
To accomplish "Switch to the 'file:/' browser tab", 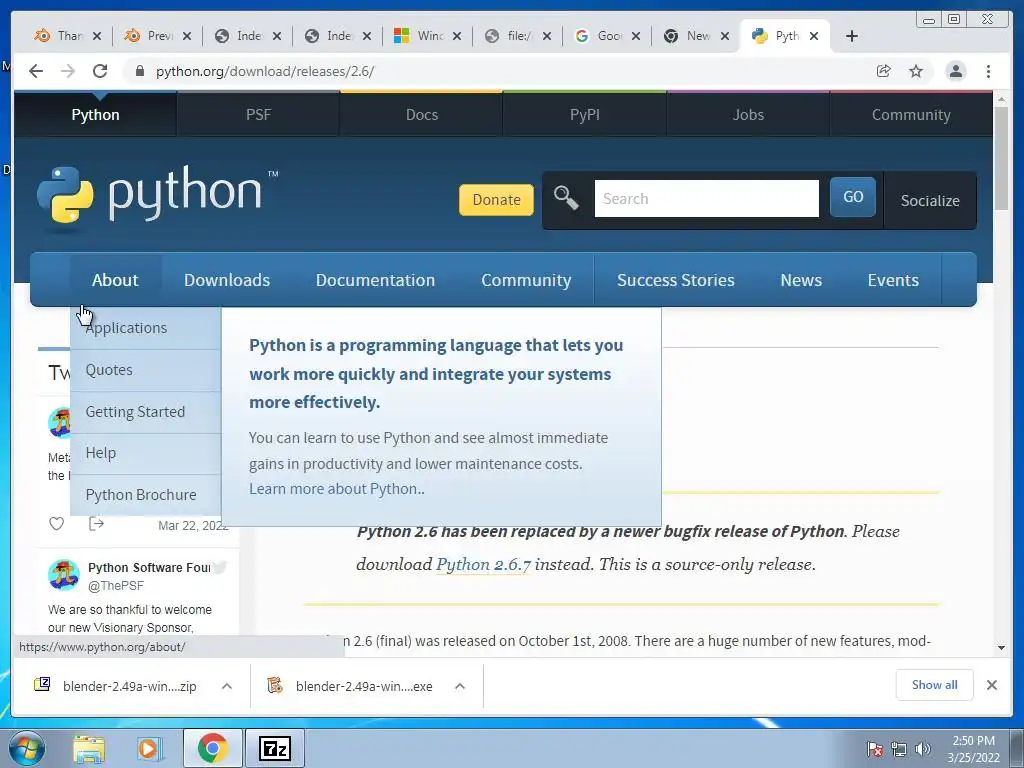I will coord(516,36).
